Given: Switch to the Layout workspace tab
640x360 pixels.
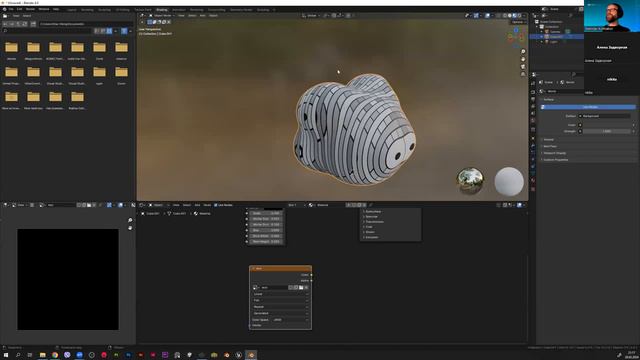Looking at the screenshot, I should point(72,9).
